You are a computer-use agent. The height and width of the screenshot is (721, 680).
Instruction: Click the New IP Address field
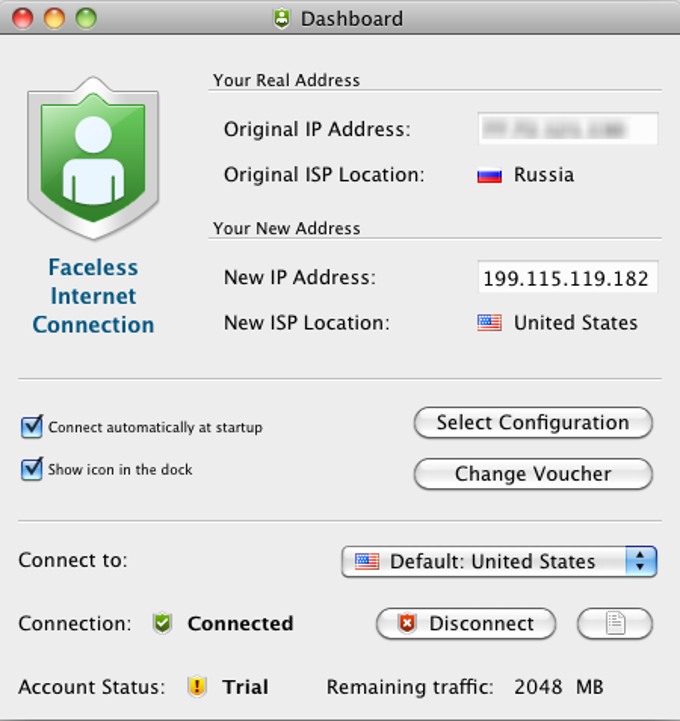pos(567,278)
